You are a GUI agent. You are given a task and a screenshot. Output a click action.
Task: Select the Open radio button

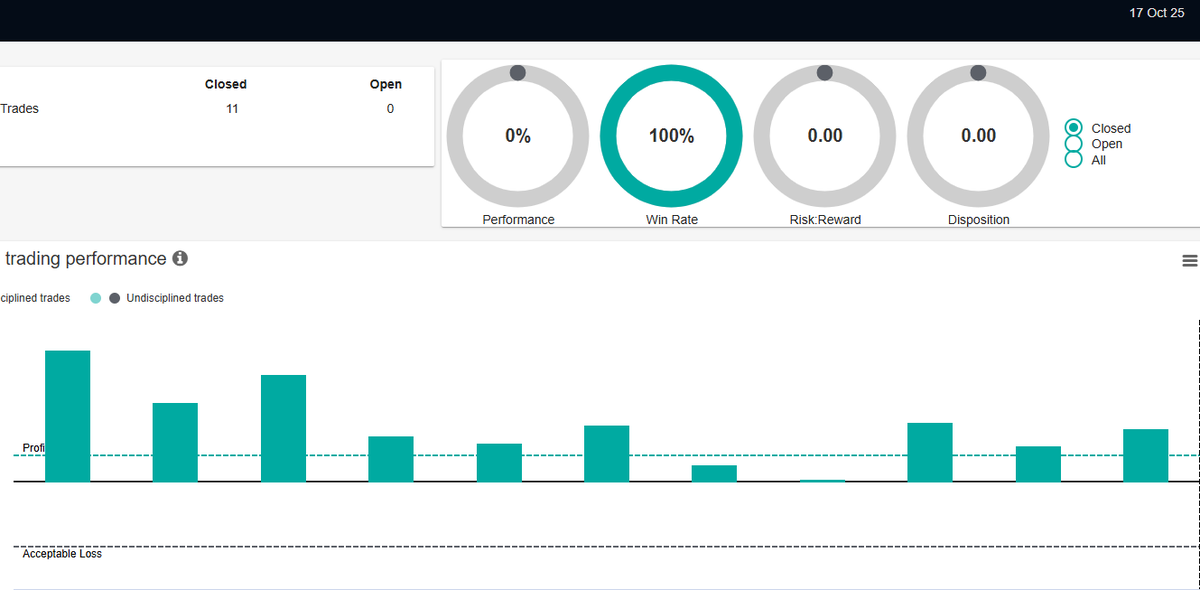tap(1074, 144)
